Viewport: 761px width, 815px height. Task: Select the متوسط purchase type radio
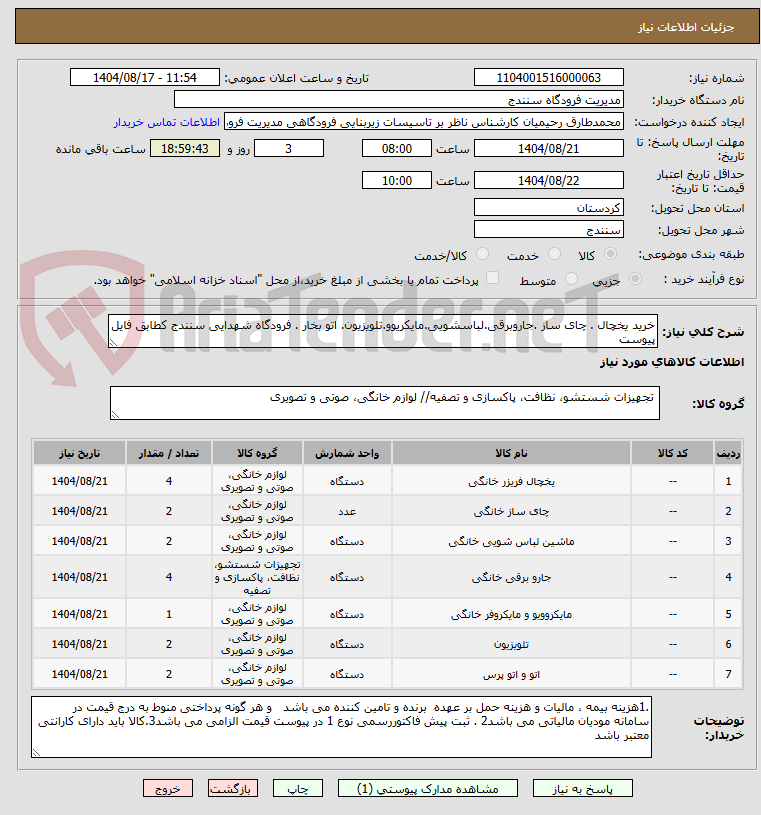pyautogui.click(x=571, y=279)
